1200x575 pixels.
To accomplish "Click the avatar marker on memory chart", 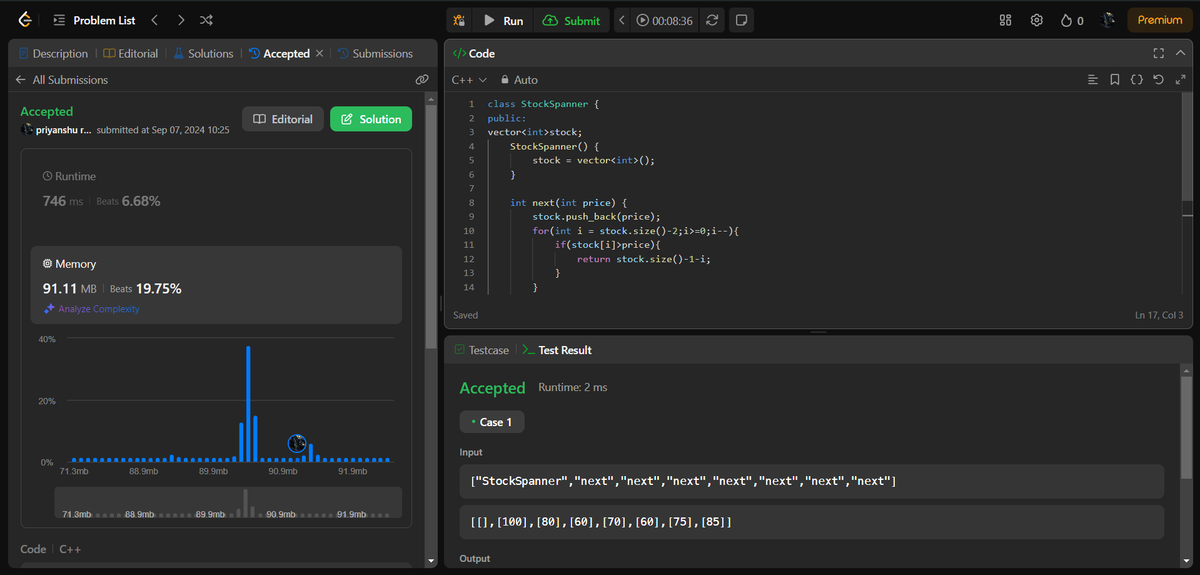I will point(297,443).
